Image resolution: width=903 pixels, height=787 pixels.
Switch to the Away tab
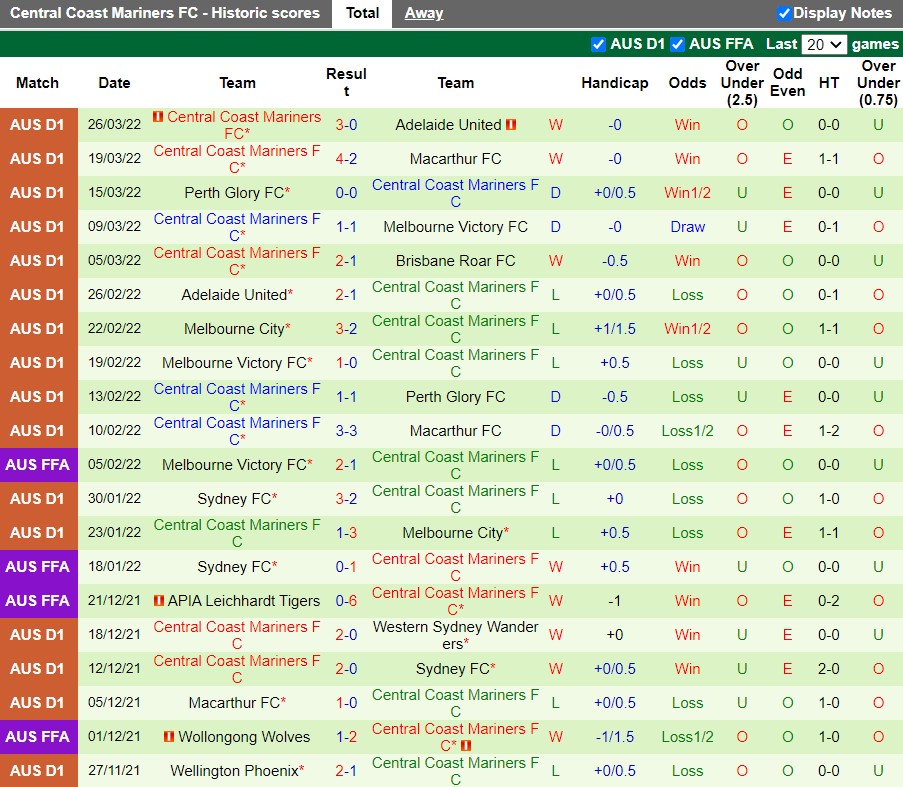tap(423, 13)
